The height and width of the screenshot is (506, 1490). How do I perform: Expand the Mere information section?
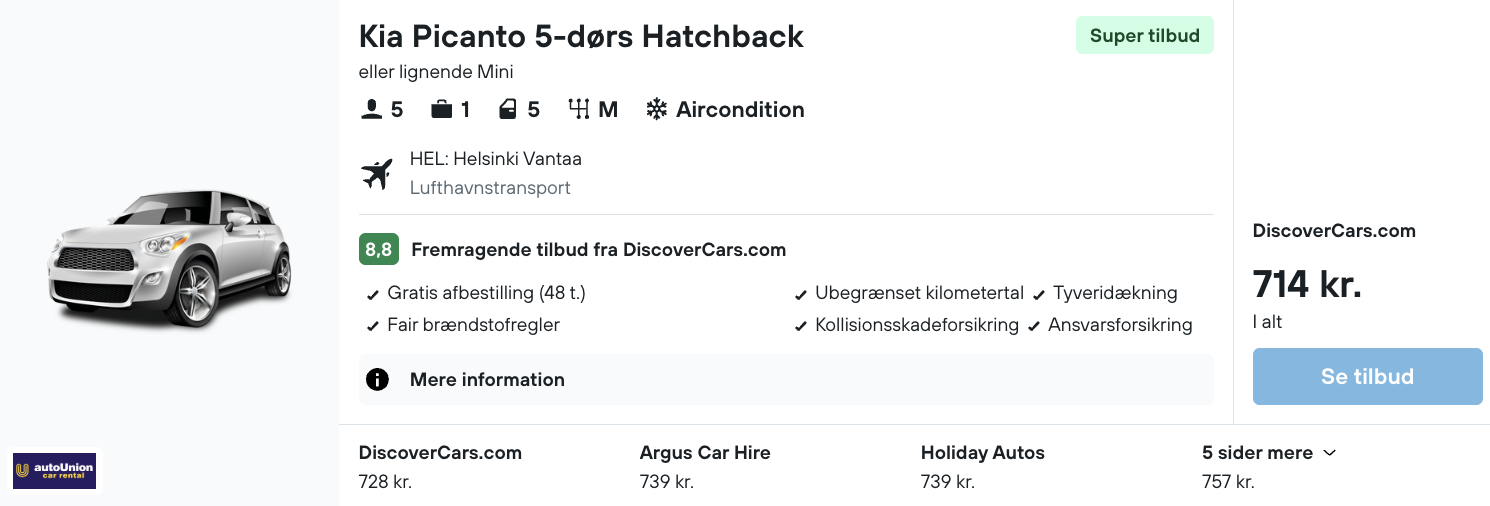487,380
